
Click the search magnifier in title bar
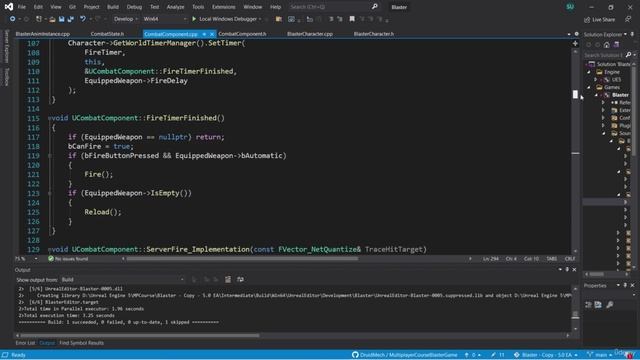click(x=375, y=7)
